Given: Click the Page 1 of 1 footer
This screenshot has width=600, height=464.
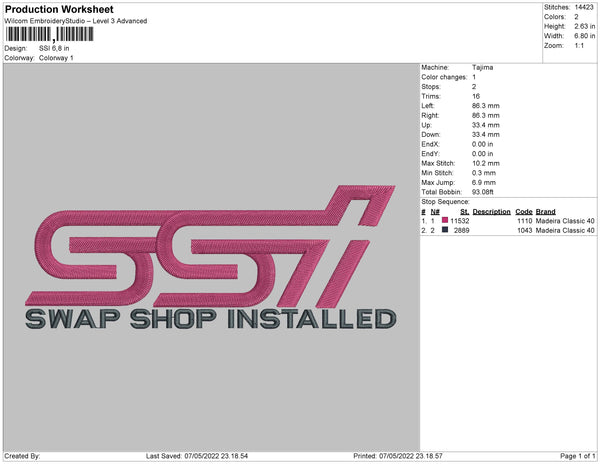Looking at the screenshot, I should pos(573,456).
